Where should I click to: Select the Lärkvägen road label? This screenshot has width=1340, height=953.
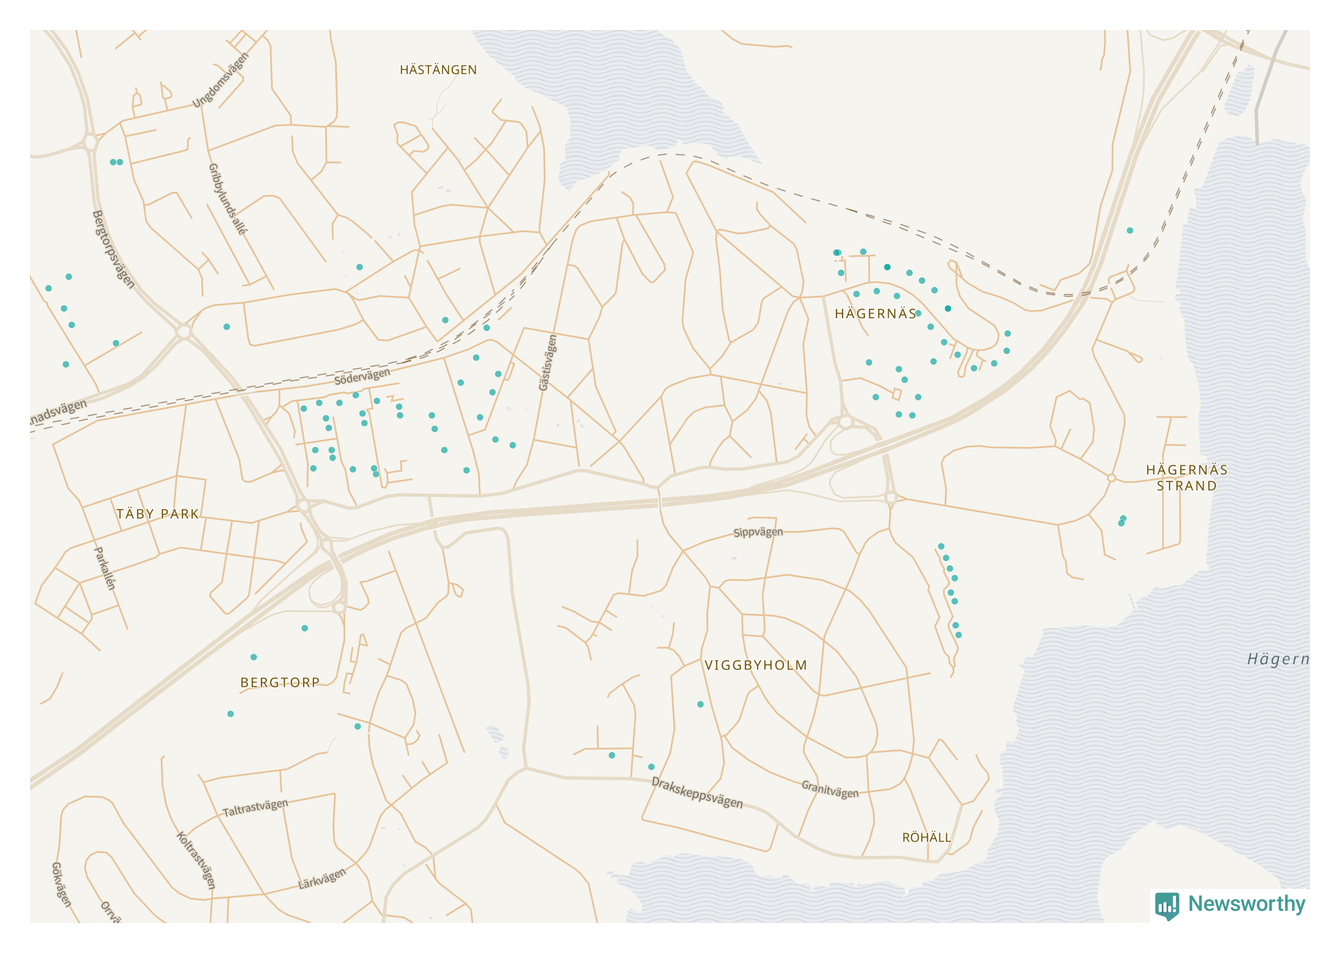pos(322,879)
